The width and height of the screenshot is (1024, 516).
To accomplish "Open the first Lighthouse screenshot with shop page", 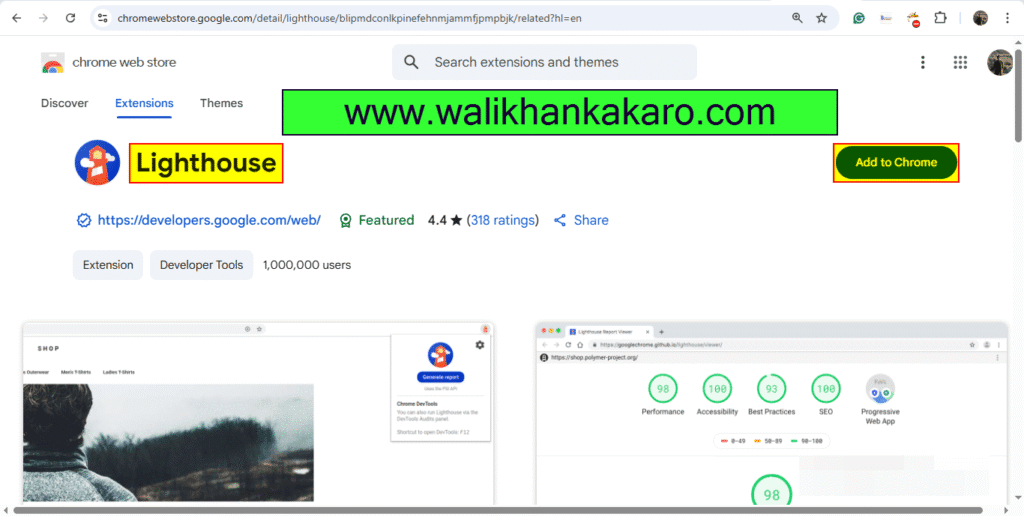I will [258, 413].
